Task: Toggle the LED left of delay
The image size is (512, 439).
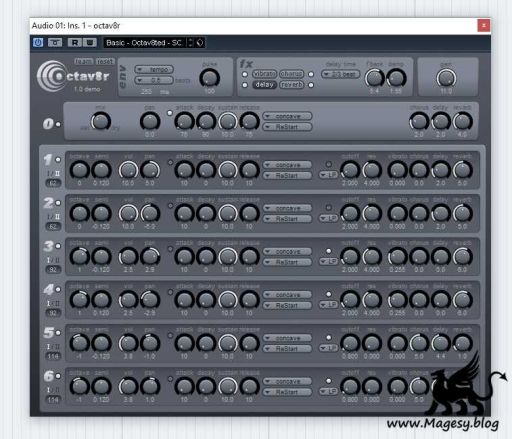Action: point(245,85)
